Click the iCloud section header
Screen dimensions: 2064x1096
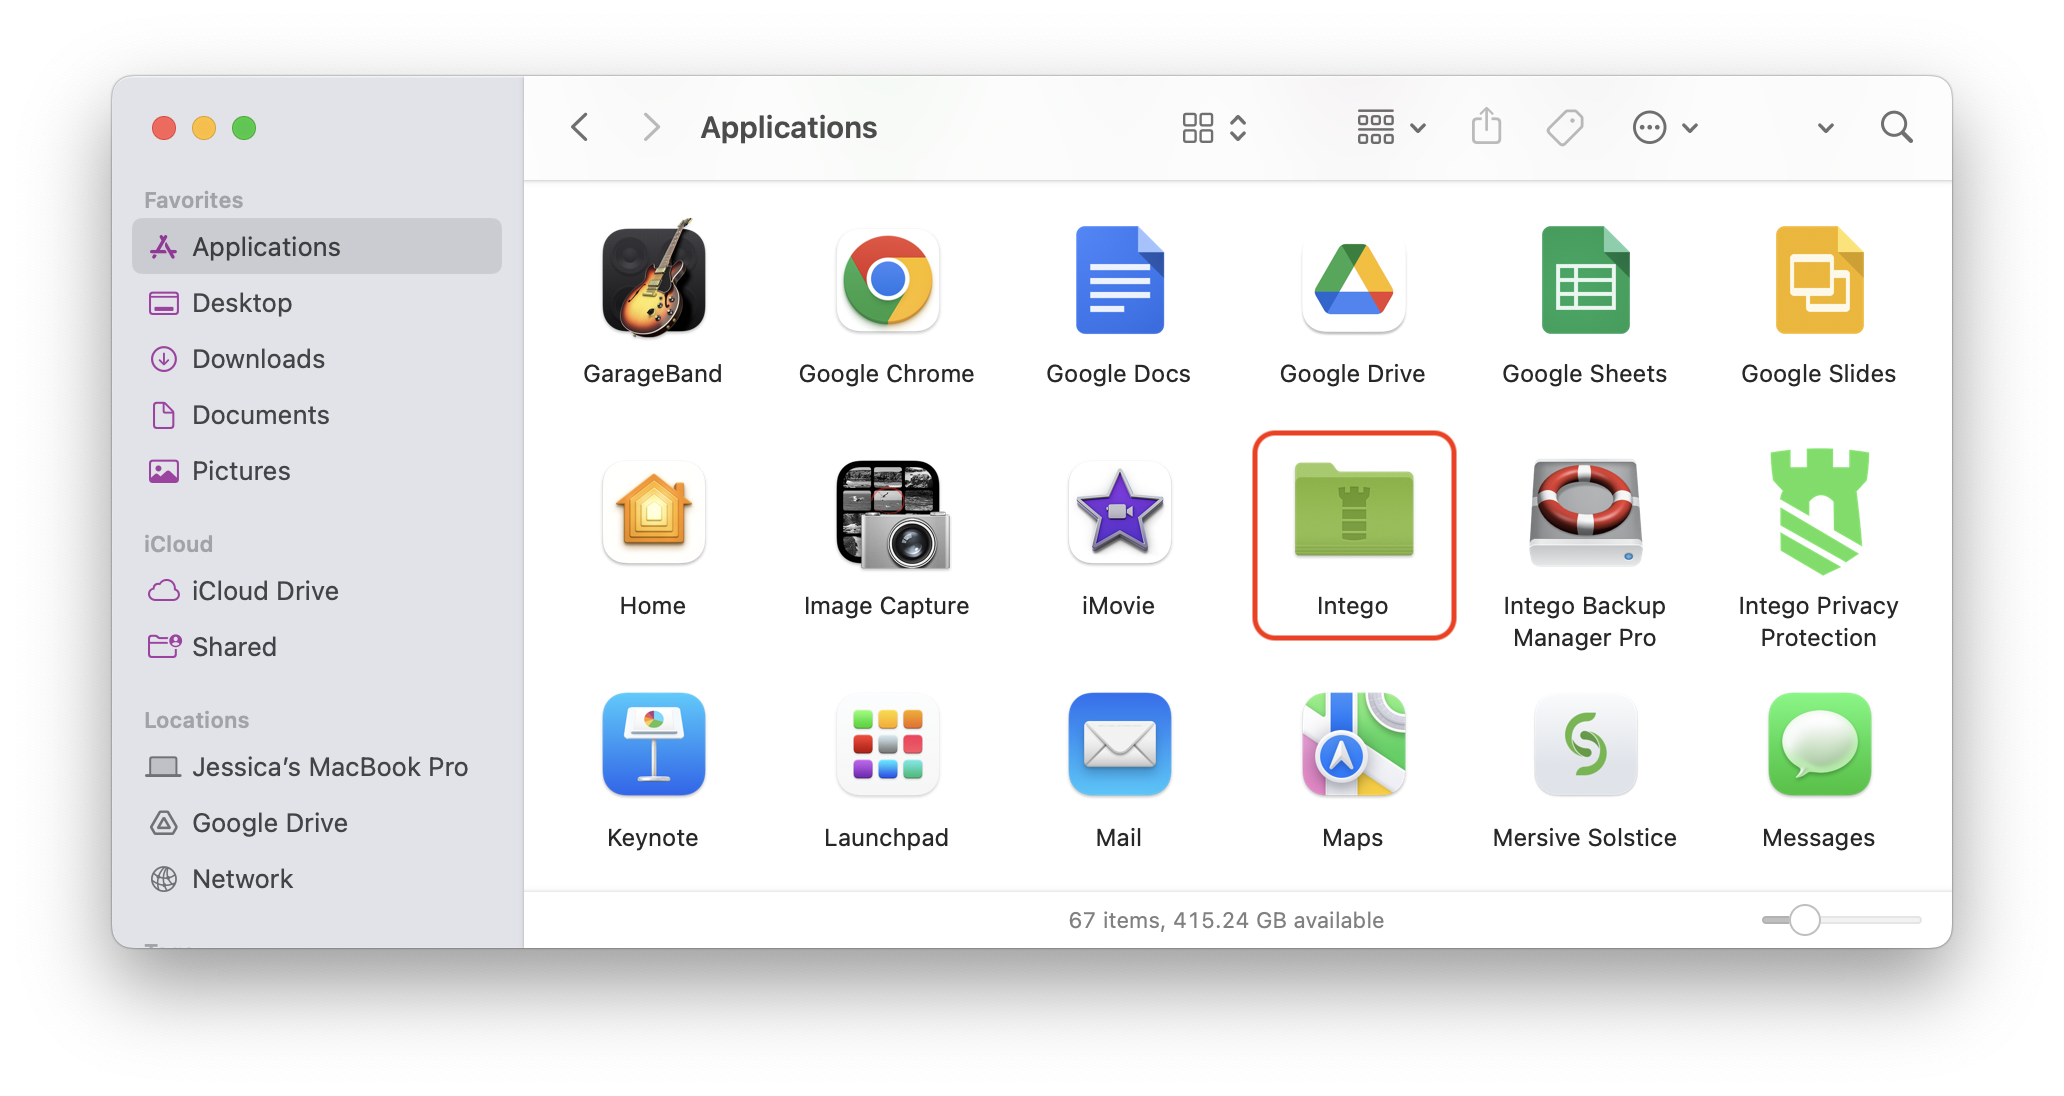(x=178, y=544)
